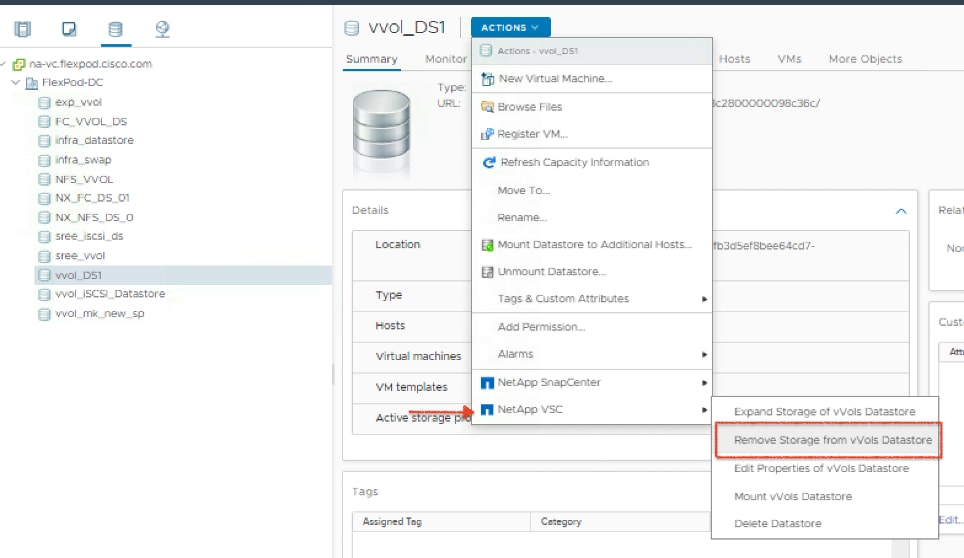This screenshot has height=558, width=964.
Task: Click the Register VM menu icon
Action: [488, 134]
